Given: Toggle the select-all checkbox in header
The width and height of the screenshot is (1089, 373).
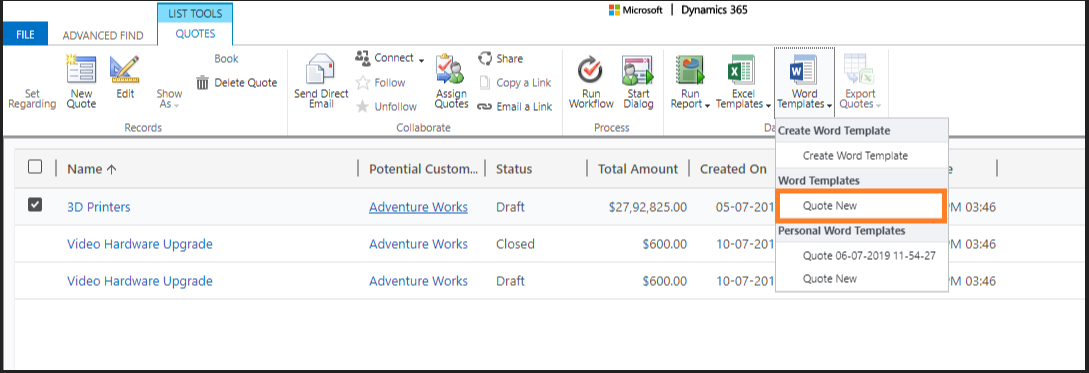Looking at the screenshot, I should click(35, 167).
